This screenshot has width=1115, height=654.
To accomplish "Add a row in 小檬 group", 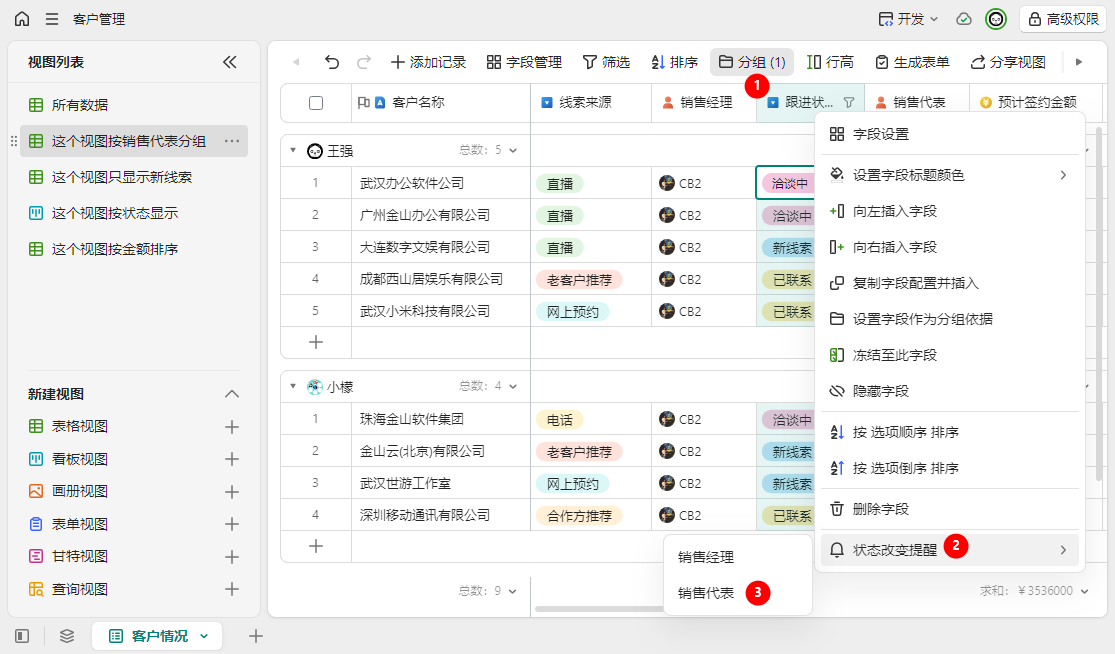I will pos(316,546).
